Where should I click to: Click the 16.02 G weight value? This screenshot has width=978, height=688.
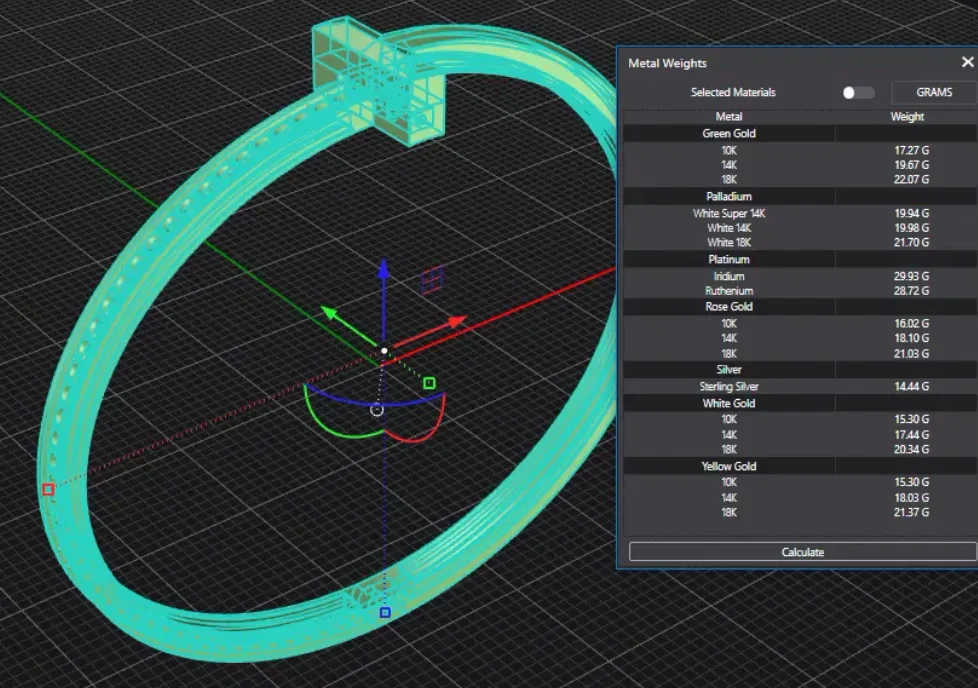[911, 324]
